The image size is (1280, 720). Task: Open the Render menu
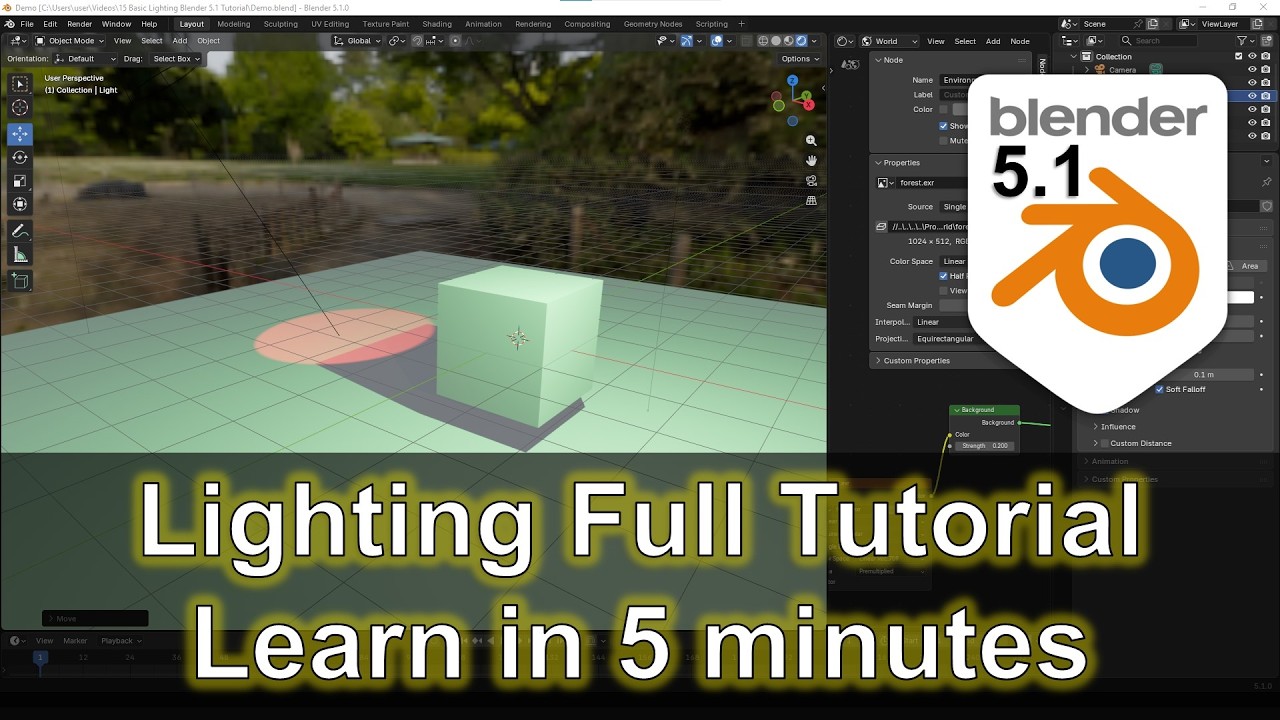80,24
